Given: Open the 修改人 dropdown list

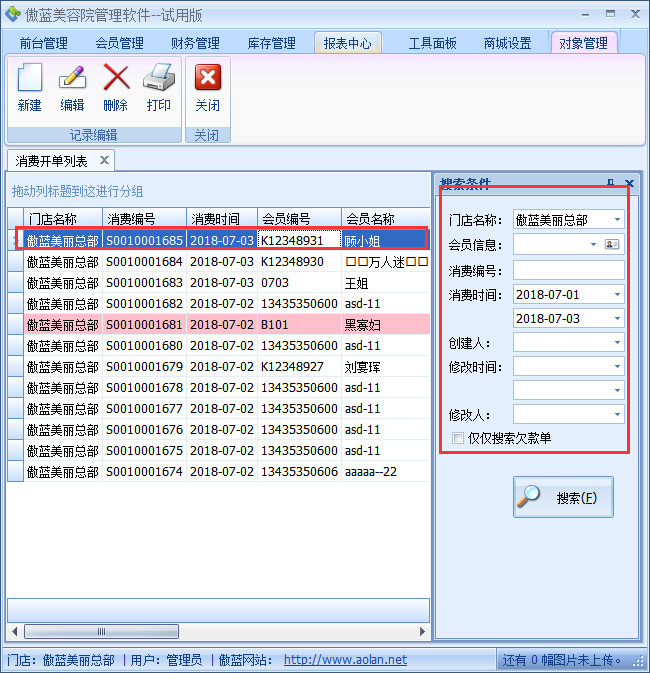Looking at the screenshot, I should pyautogui.click(x=617, y=414).
